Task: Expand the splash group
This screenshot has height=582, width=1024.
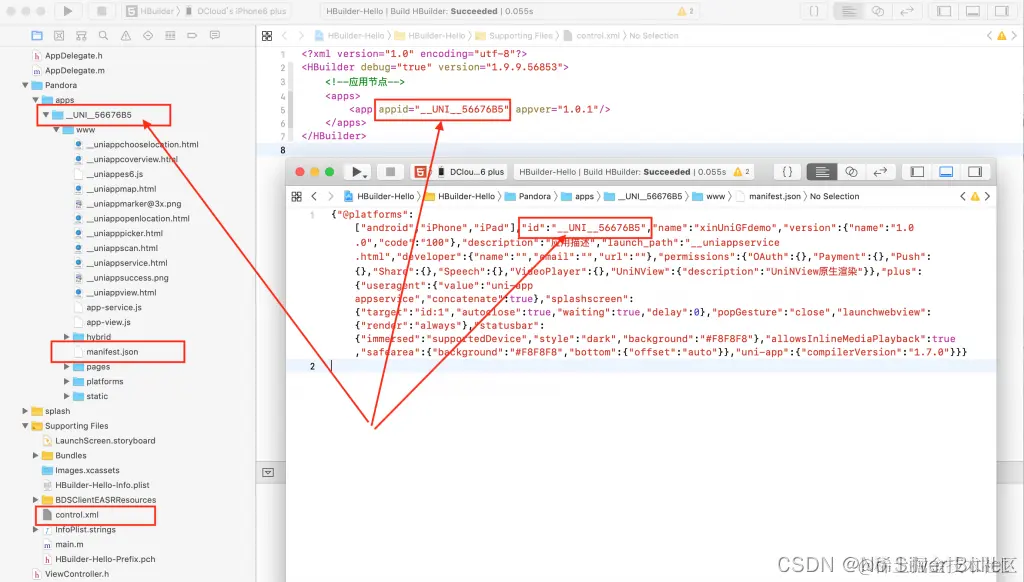Action: [25, 411]
